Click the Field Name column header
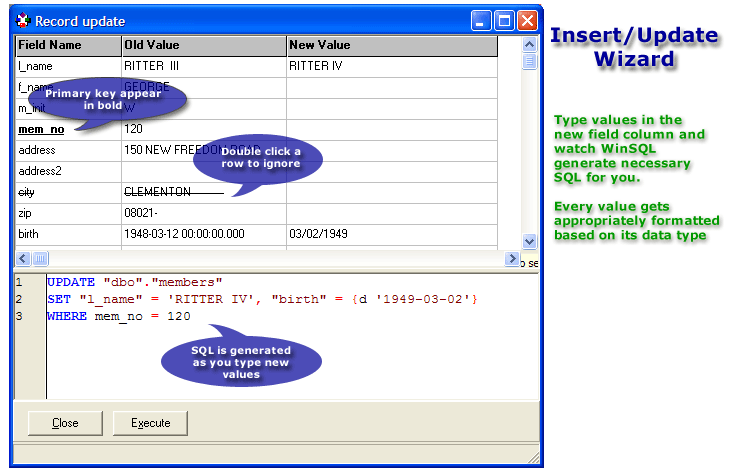 (x=69, y=45)
